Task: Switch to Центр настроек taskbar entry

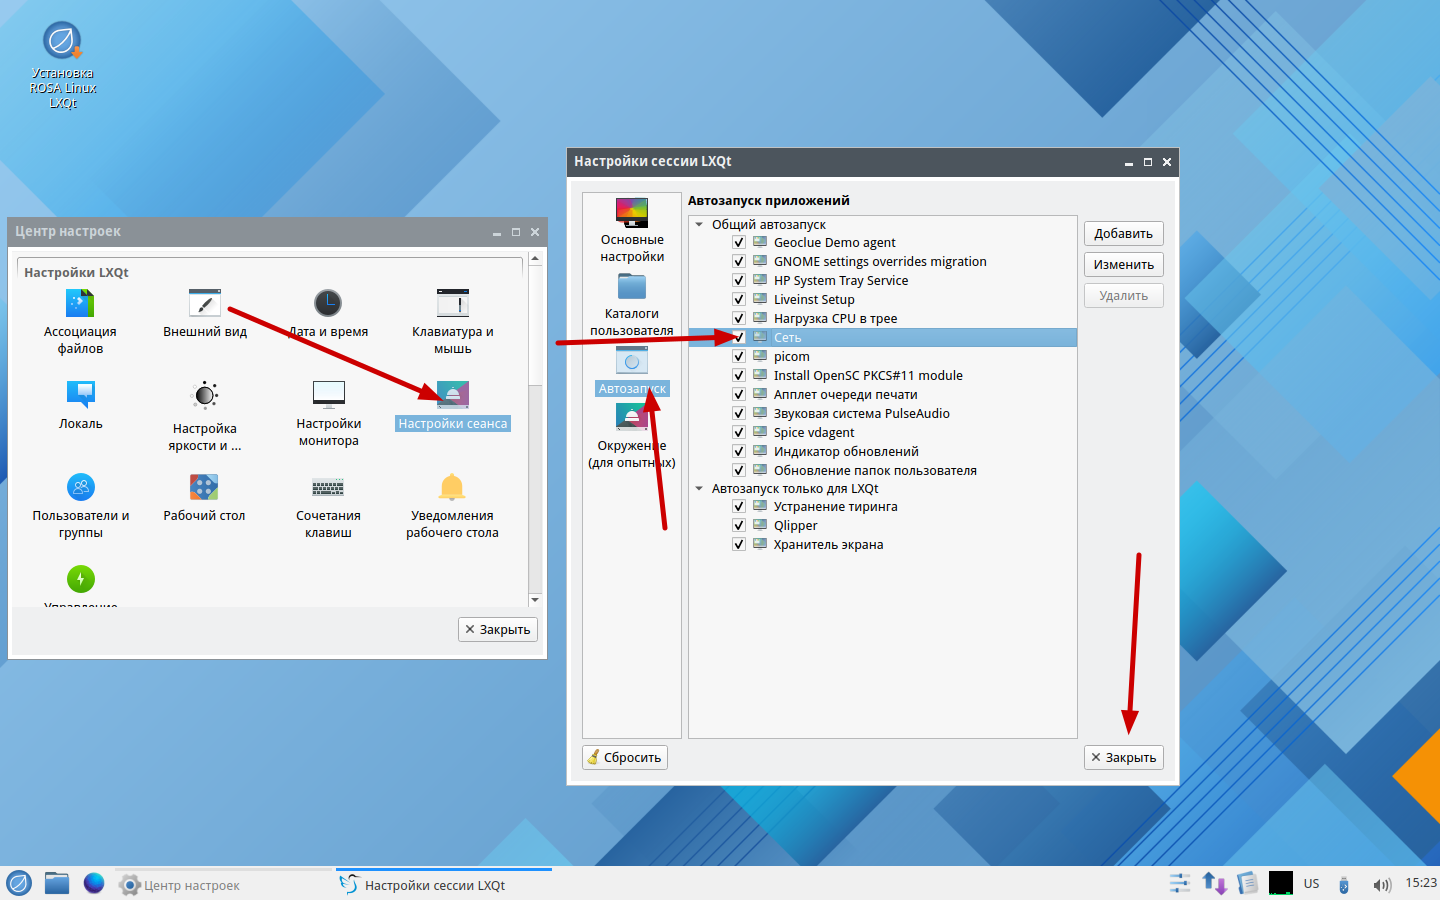Action: (222, 885)
